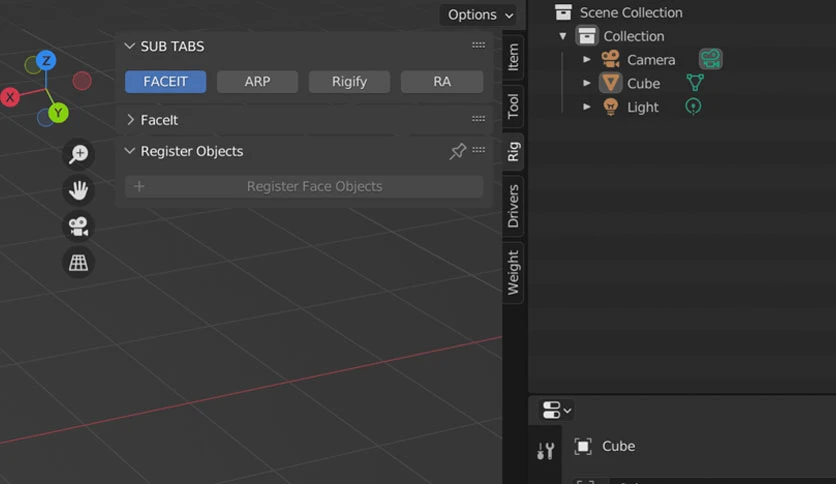Click the Light data icon in outliner
This screenshot has width=836, height=484.
(693, 107)
